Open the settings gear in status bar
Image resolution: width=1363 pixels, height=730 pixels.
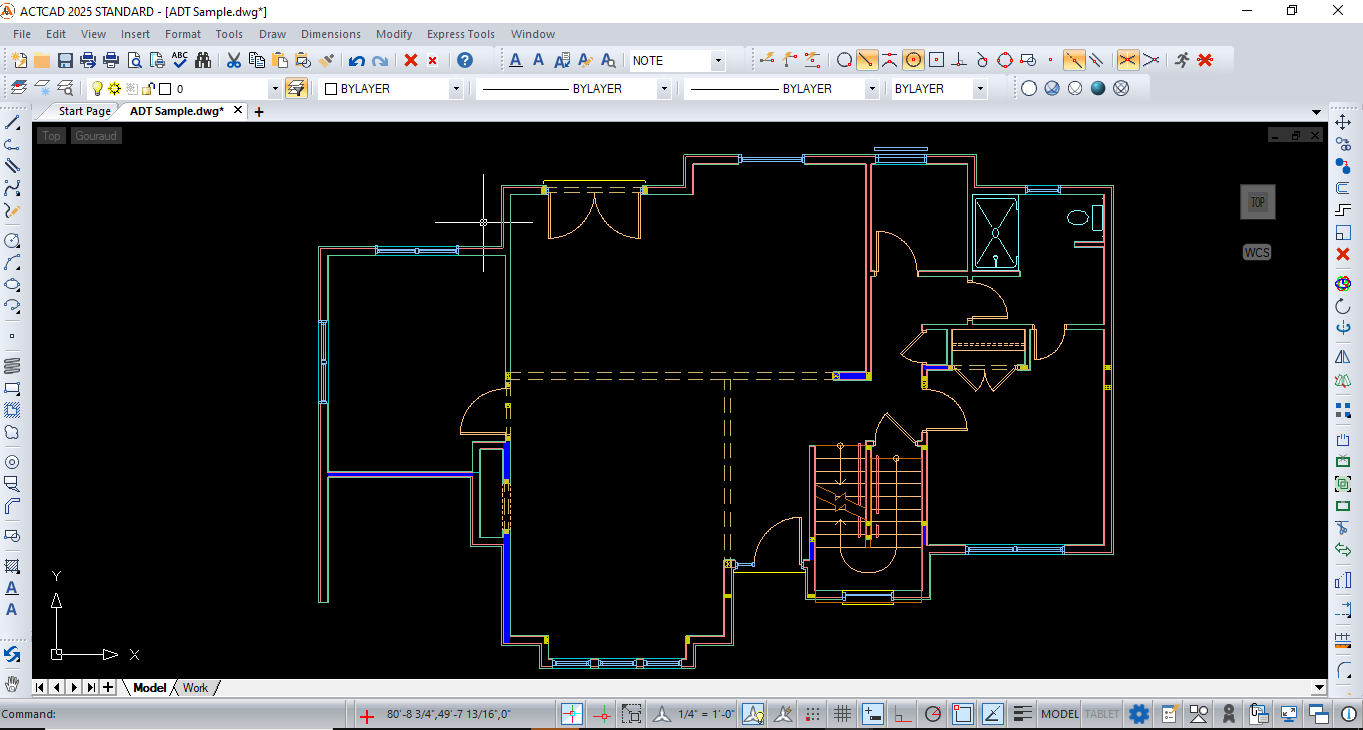pyautogui.click(x=1138, y=714)
